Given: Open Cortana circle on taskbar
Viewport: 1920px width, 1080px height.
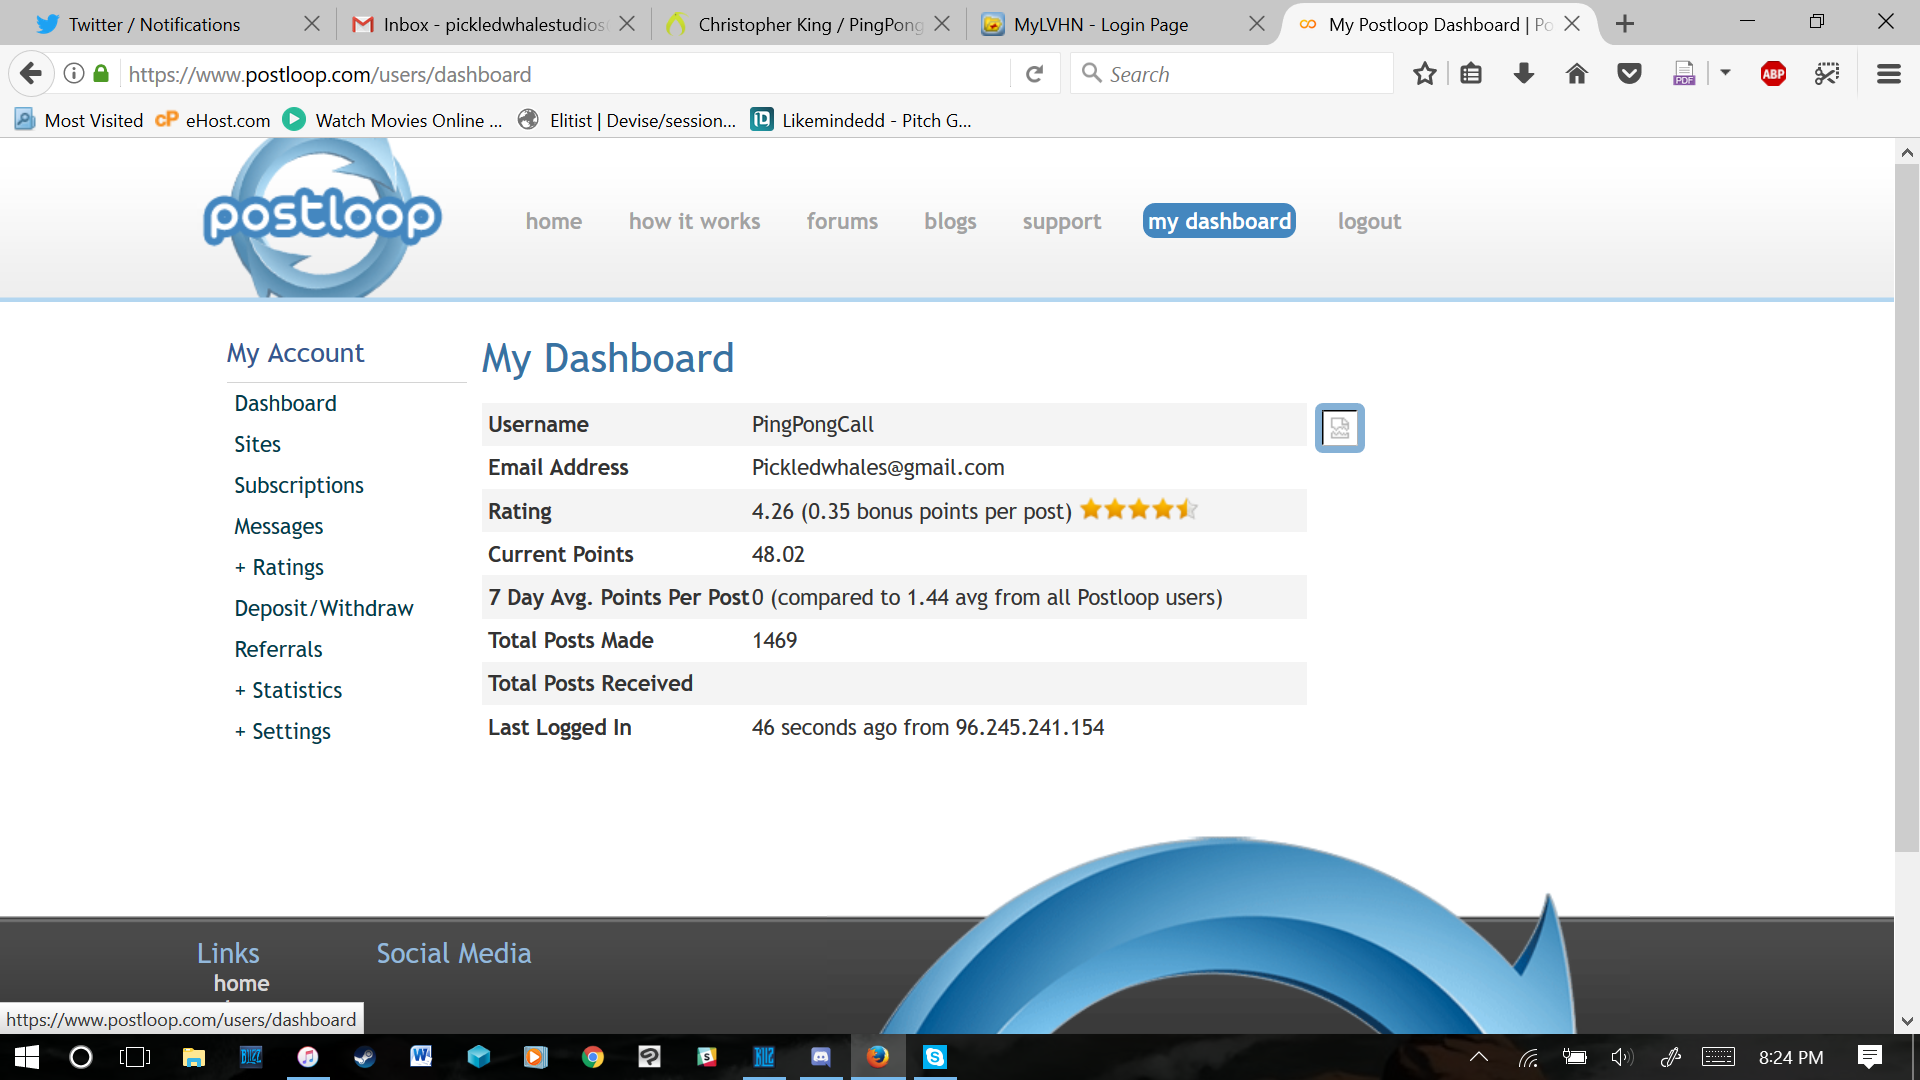Looking at the screenshot, I should (x=81, y=1057).
